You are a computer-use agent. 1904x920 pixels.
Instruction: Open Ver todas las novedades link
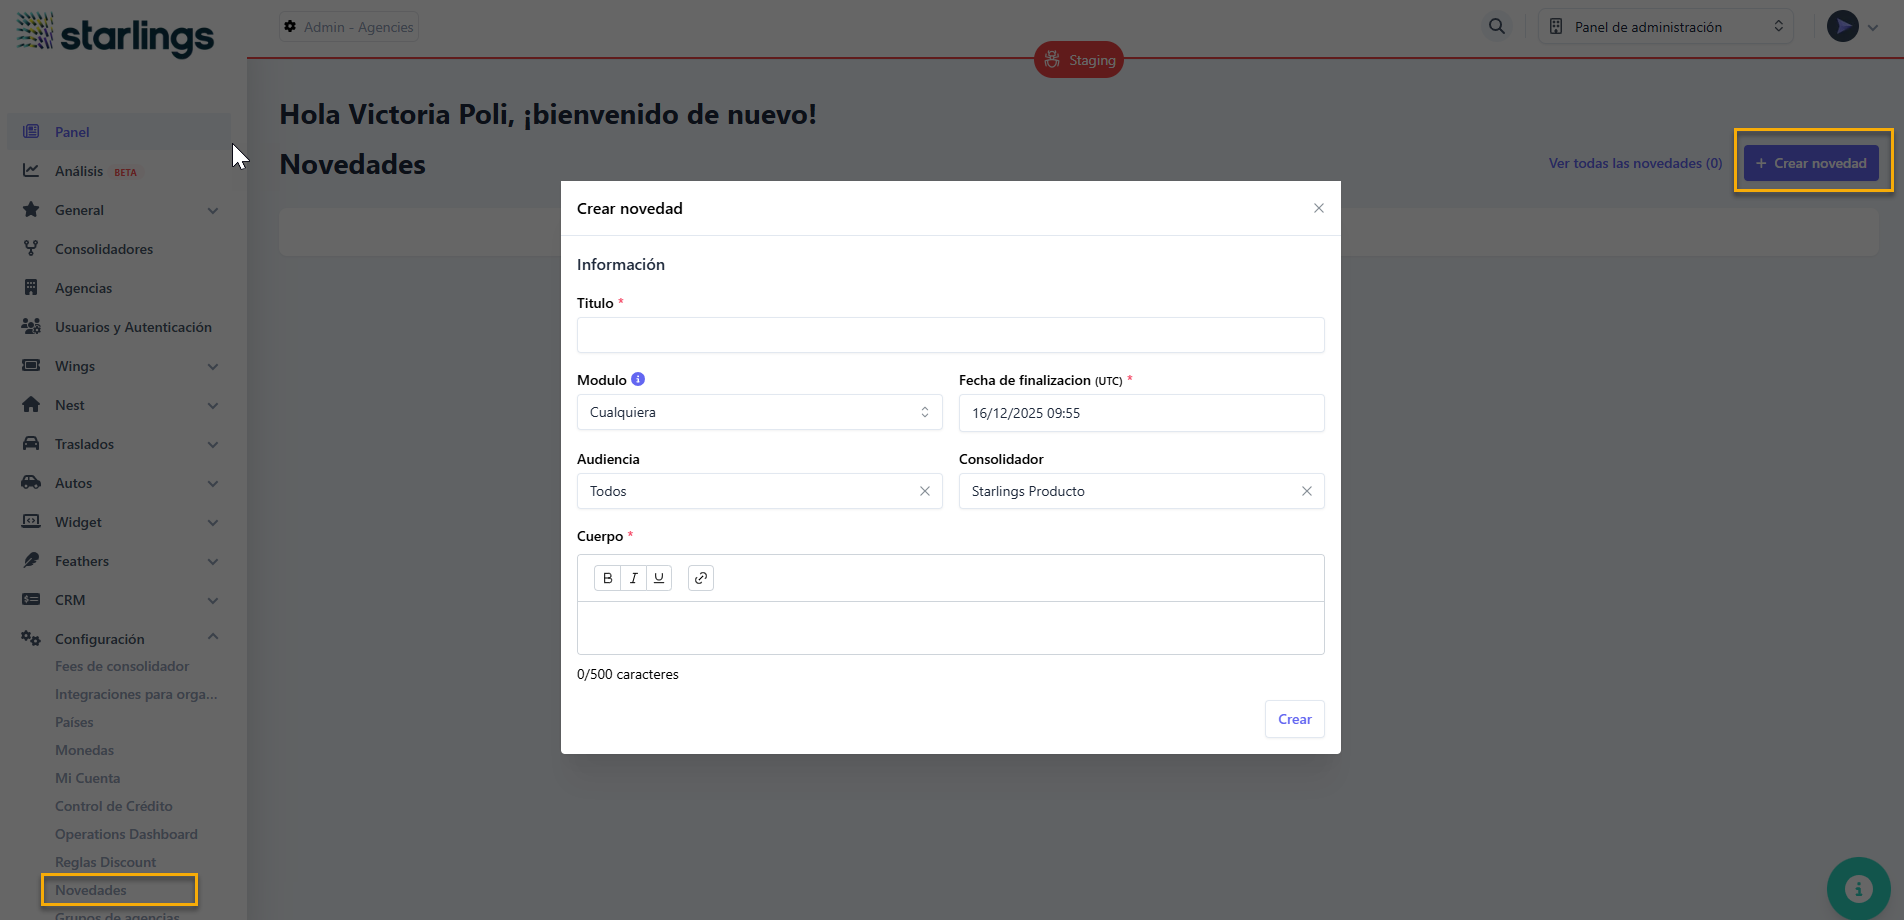(x=1635, y=163)
